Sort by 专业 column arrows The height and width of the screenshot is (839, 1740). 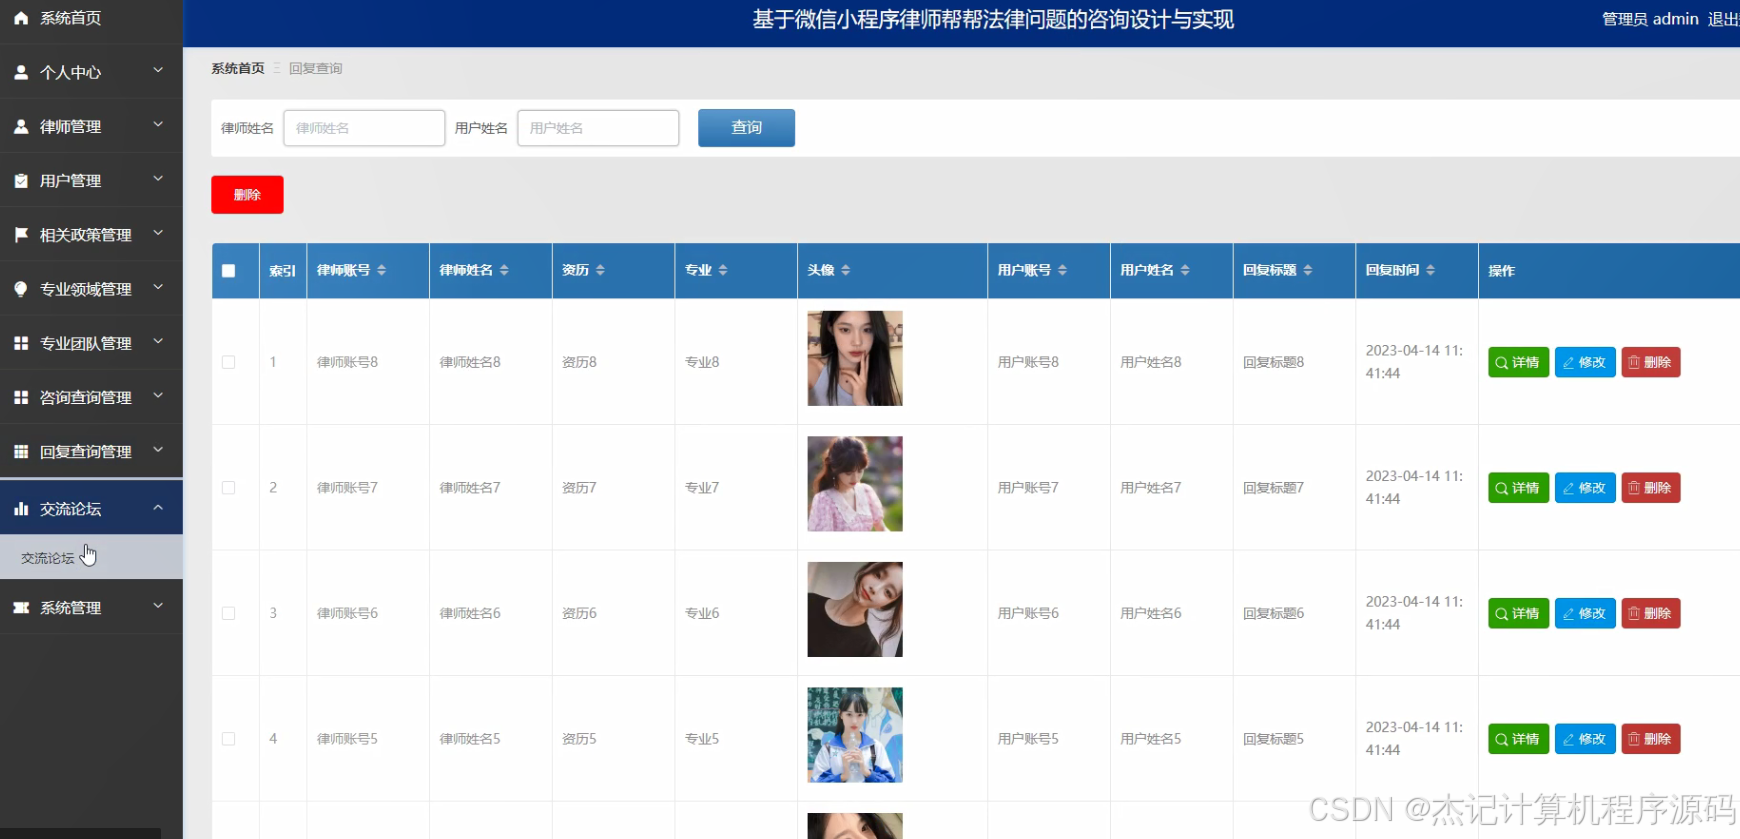pos(723,270)
